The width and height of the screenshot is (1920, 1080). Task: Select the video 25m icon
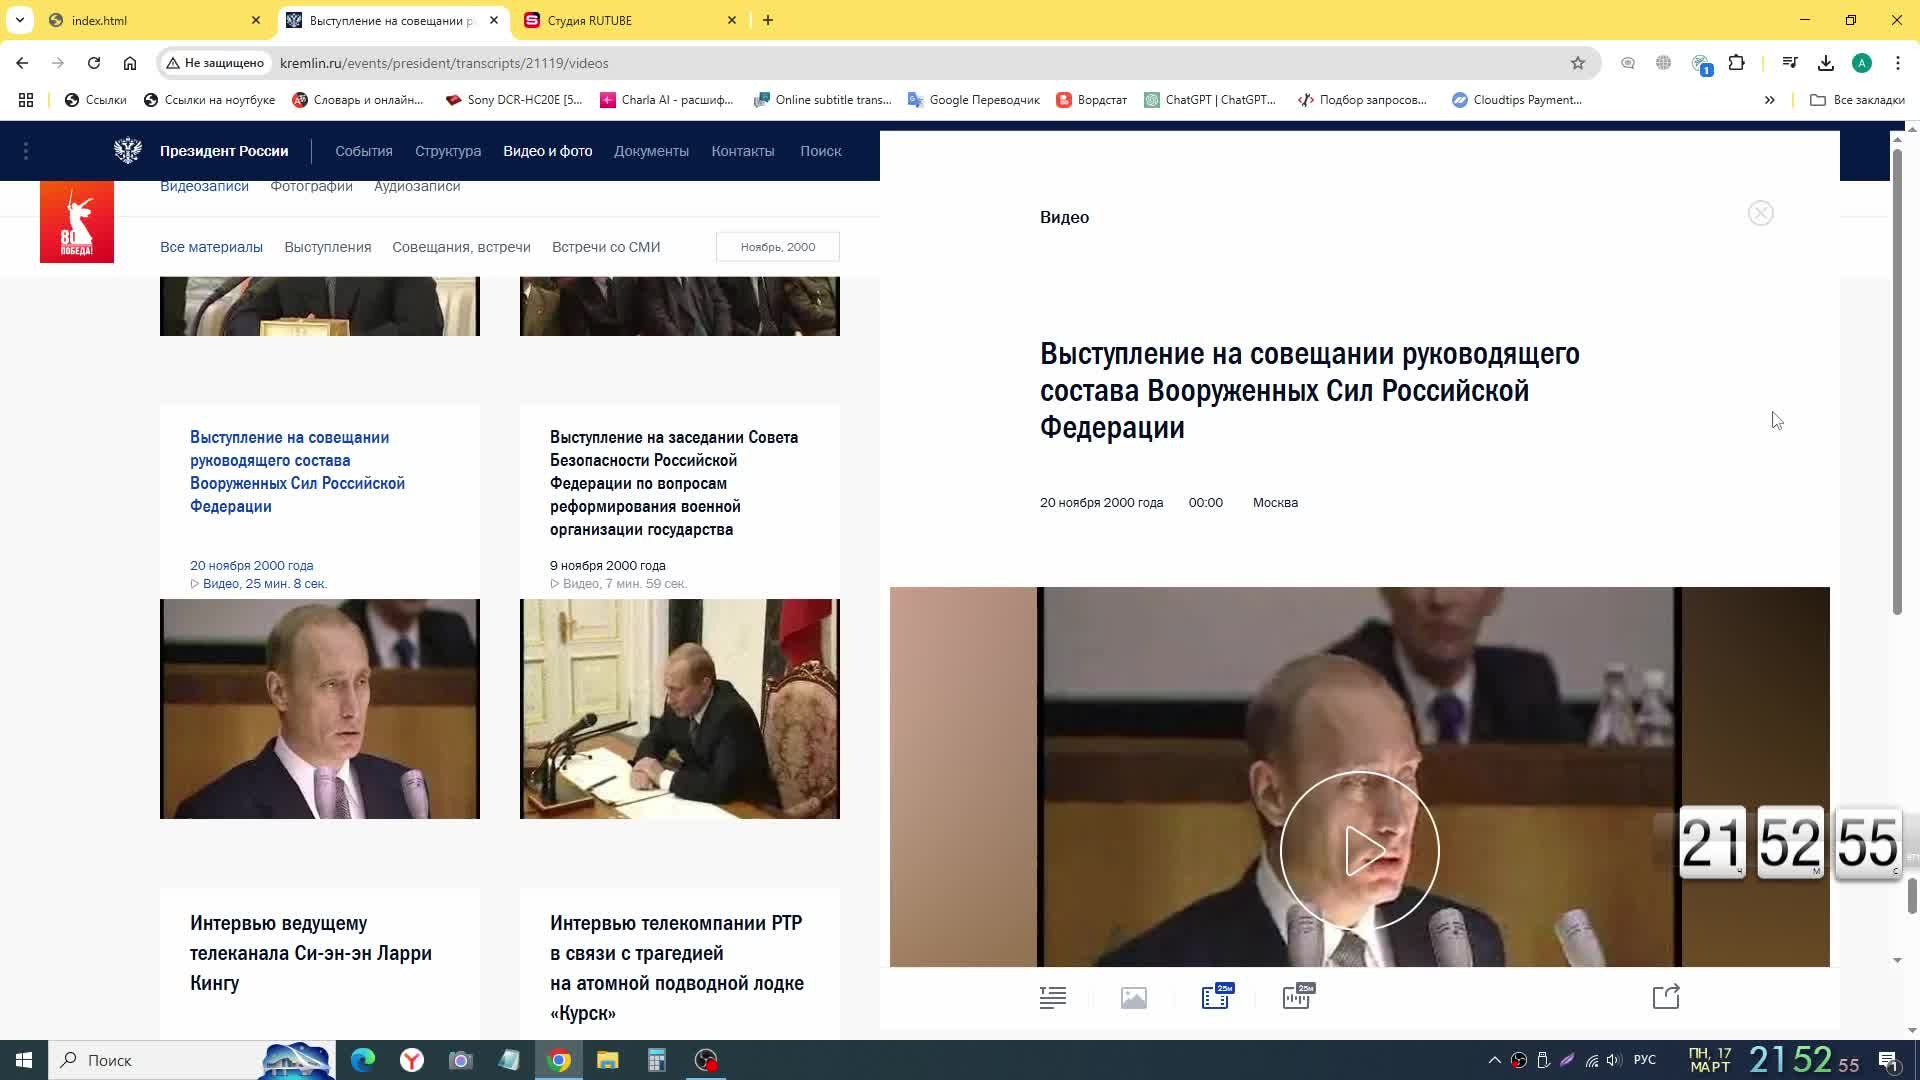pos(1216,997)
